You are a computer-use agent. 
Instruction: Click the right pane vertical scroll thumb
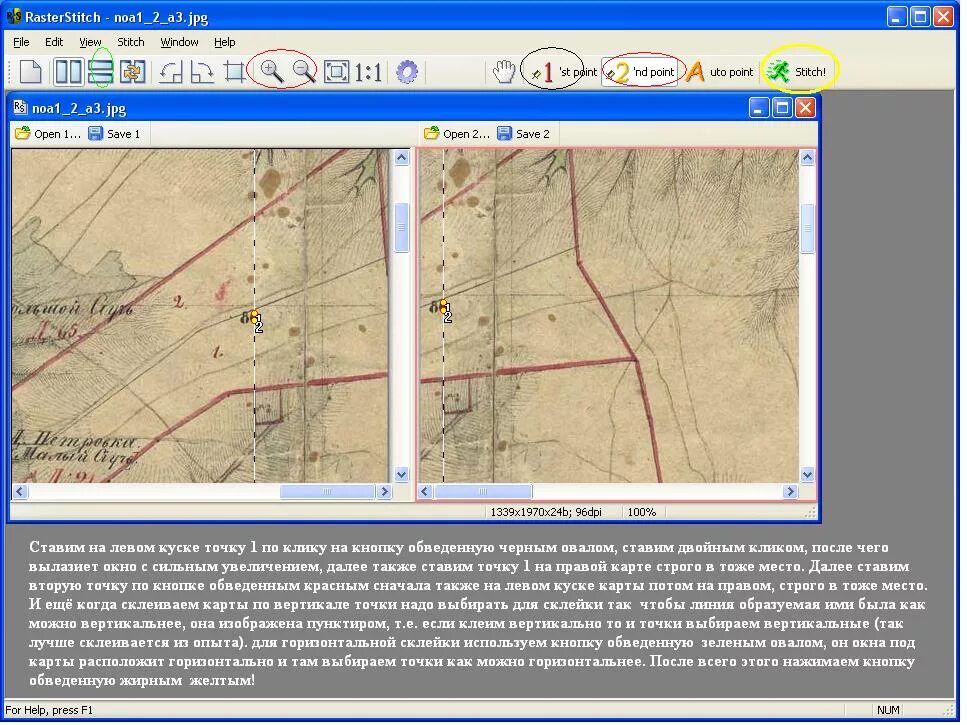(x=807, y=229)
